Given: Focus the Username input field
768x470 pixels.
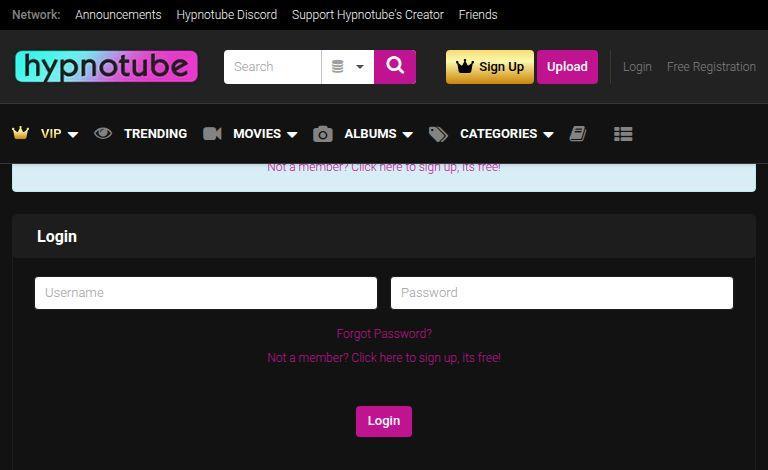Looking at the screenshot, I should point(206,293).
